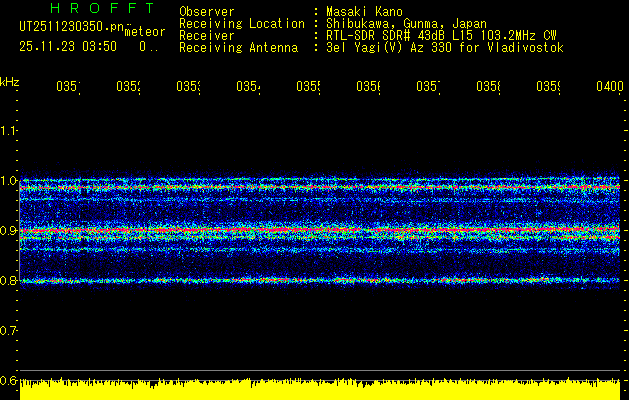This screenshot has width=629, height=400.
Task: Click the Receiving Location label
Action: click(x=242, y=24)
